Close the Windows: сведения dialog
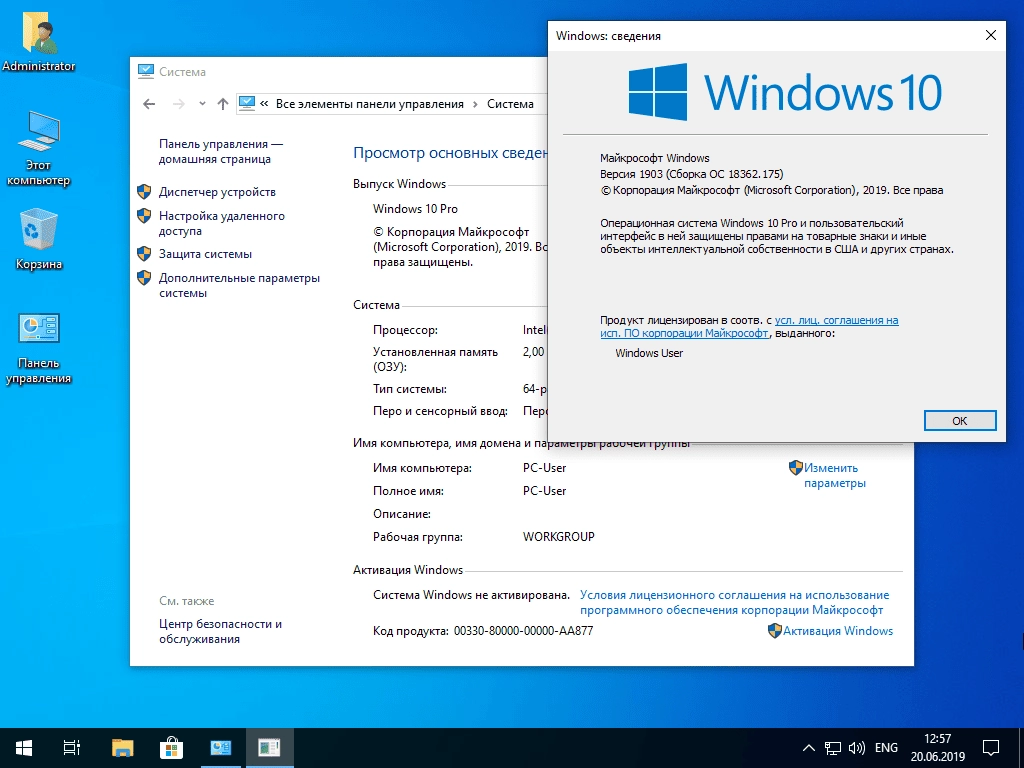1024x768 pixels. (991, 35)
